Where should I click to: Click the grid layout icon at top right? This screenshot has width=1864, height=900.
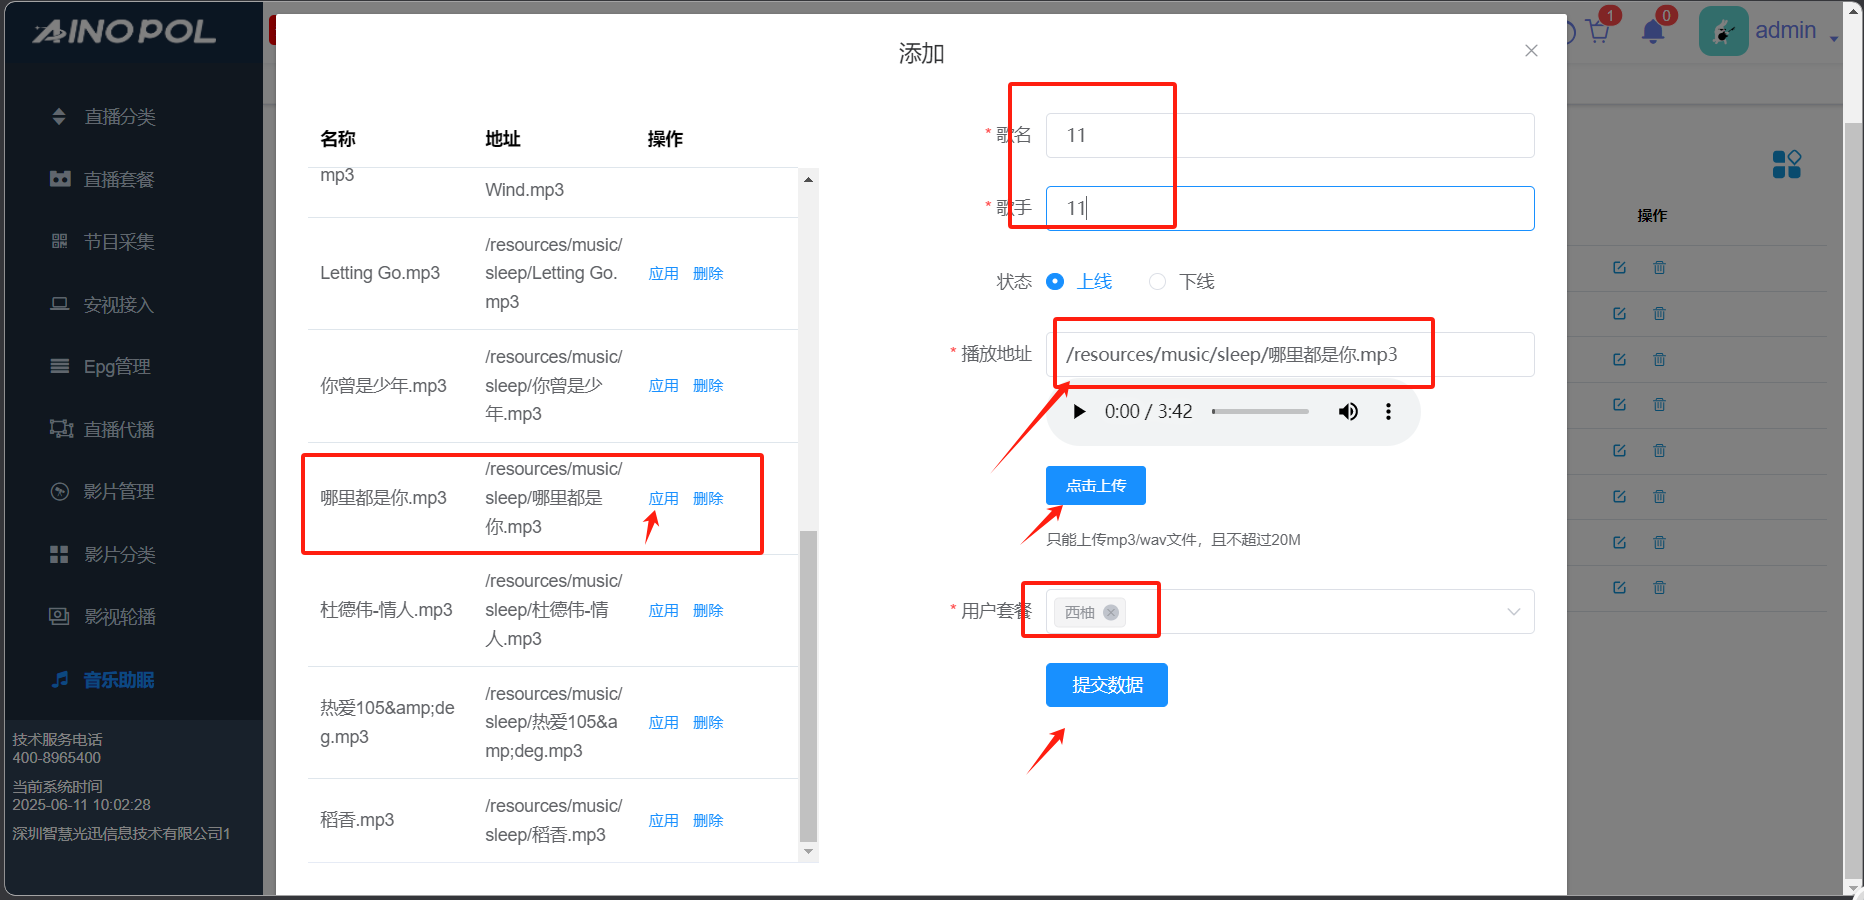1786,164
